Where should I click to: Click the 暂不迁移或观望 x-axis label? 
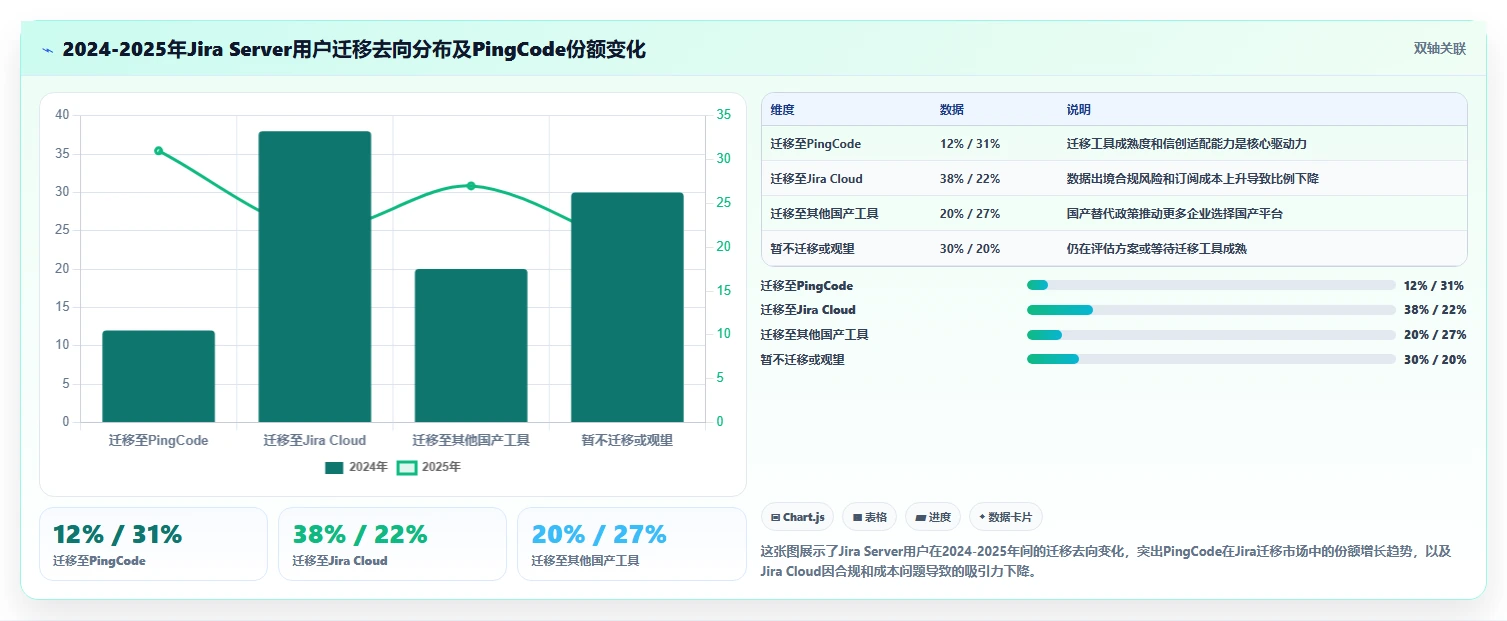click(x=627, y=440)
